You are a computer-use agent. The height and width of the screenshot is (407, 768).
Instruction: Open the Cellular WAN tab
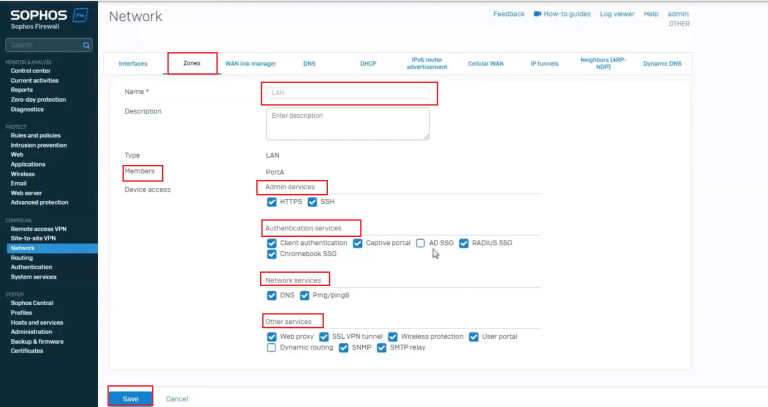pyautogui.click(x=485, y=64)
